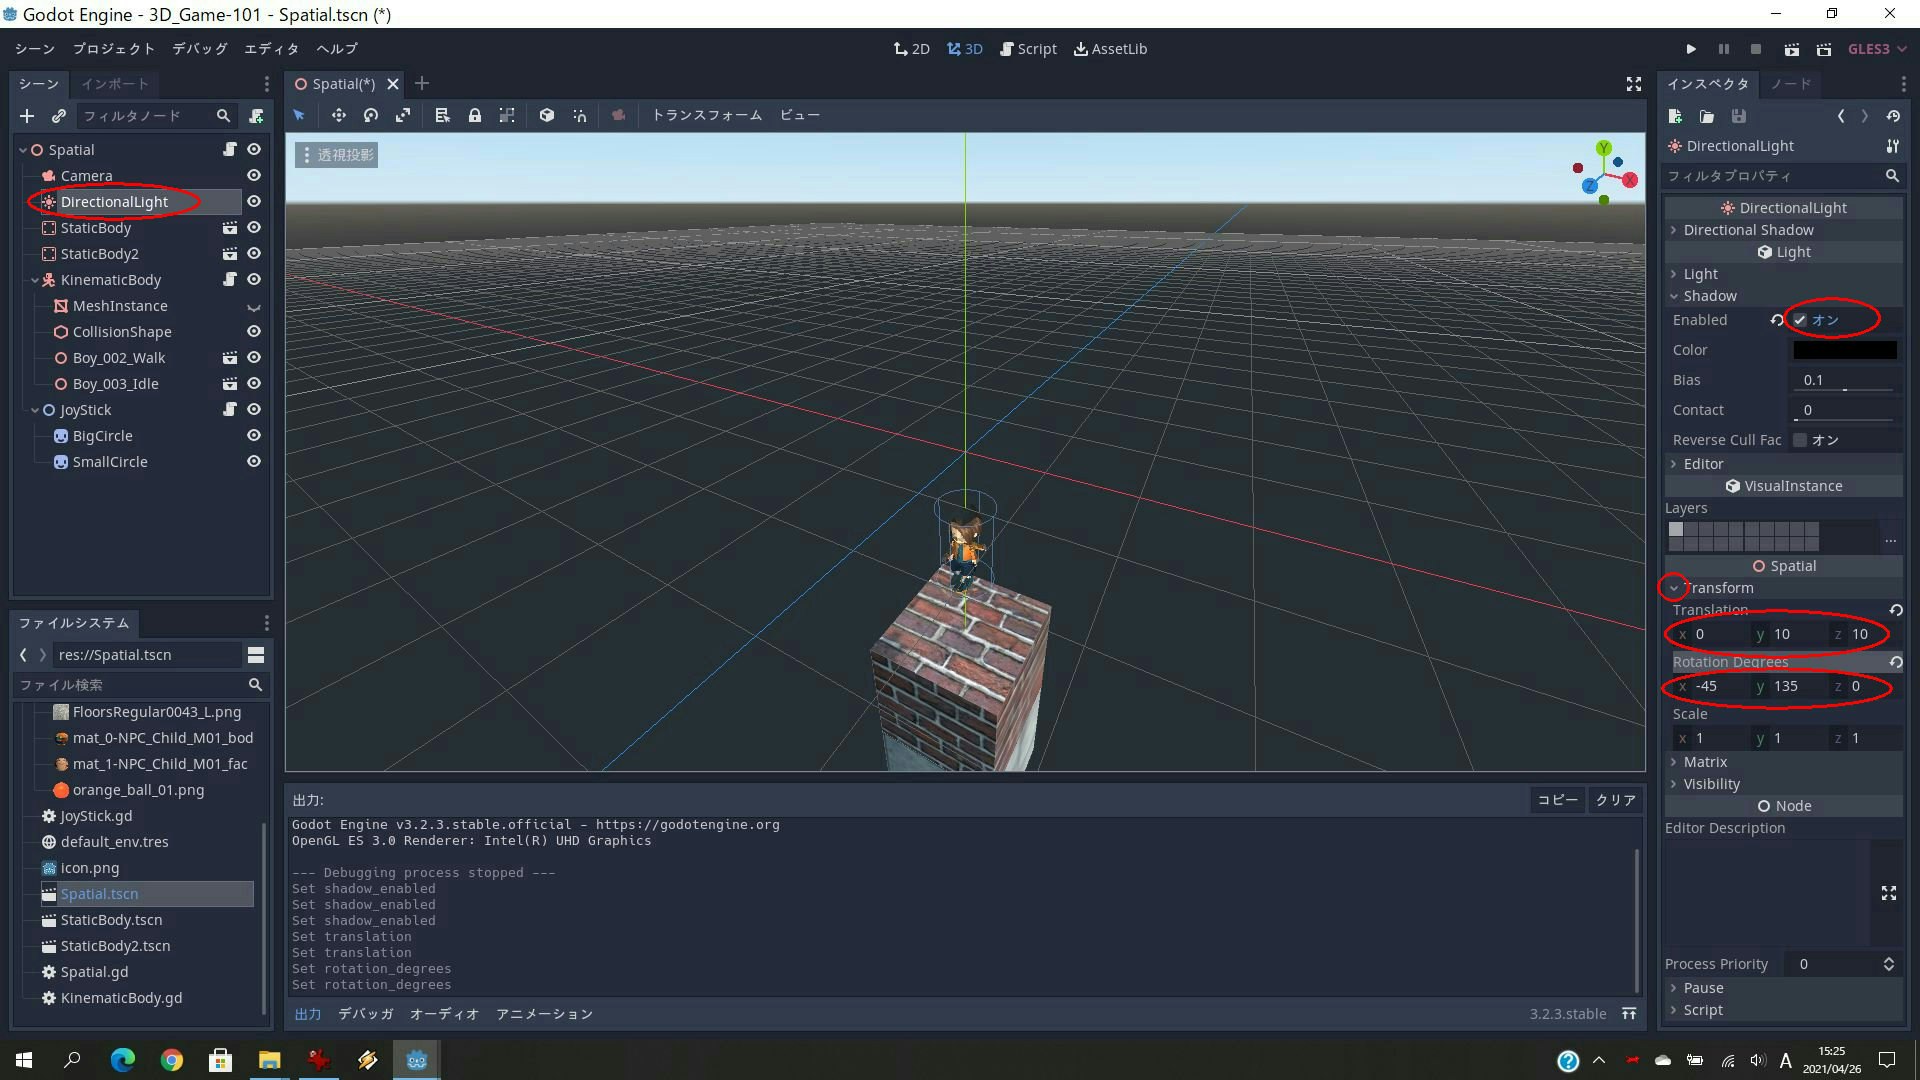Collapse the Transform section in the Inspector
Screen dimensions: 1920x1080
[1673, 588]
